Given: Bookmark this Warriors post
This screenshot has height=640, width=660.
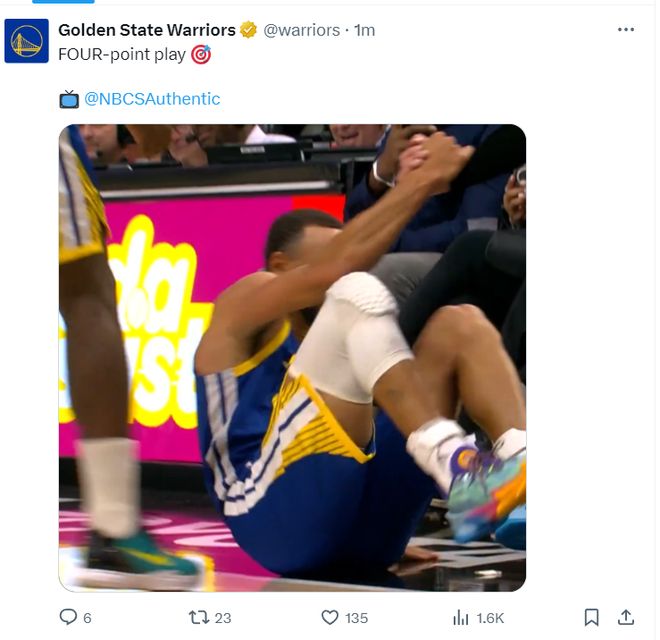Looking at the screenshot, I should (x=592, y=617).
